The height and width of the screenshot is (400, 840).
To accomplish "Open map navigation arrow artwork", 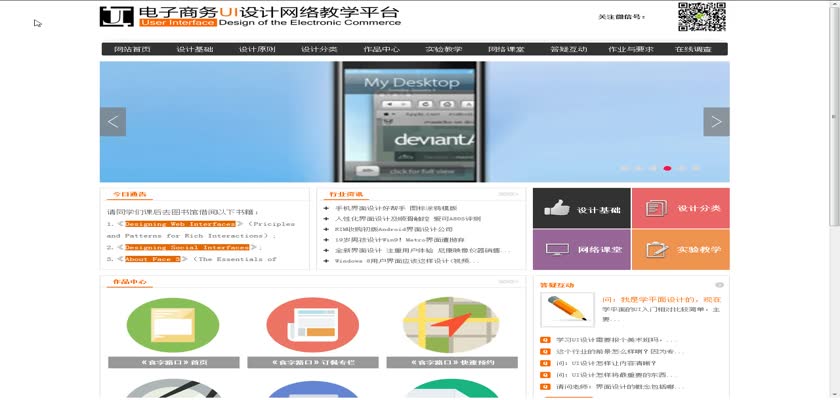I will coord(451,325).
